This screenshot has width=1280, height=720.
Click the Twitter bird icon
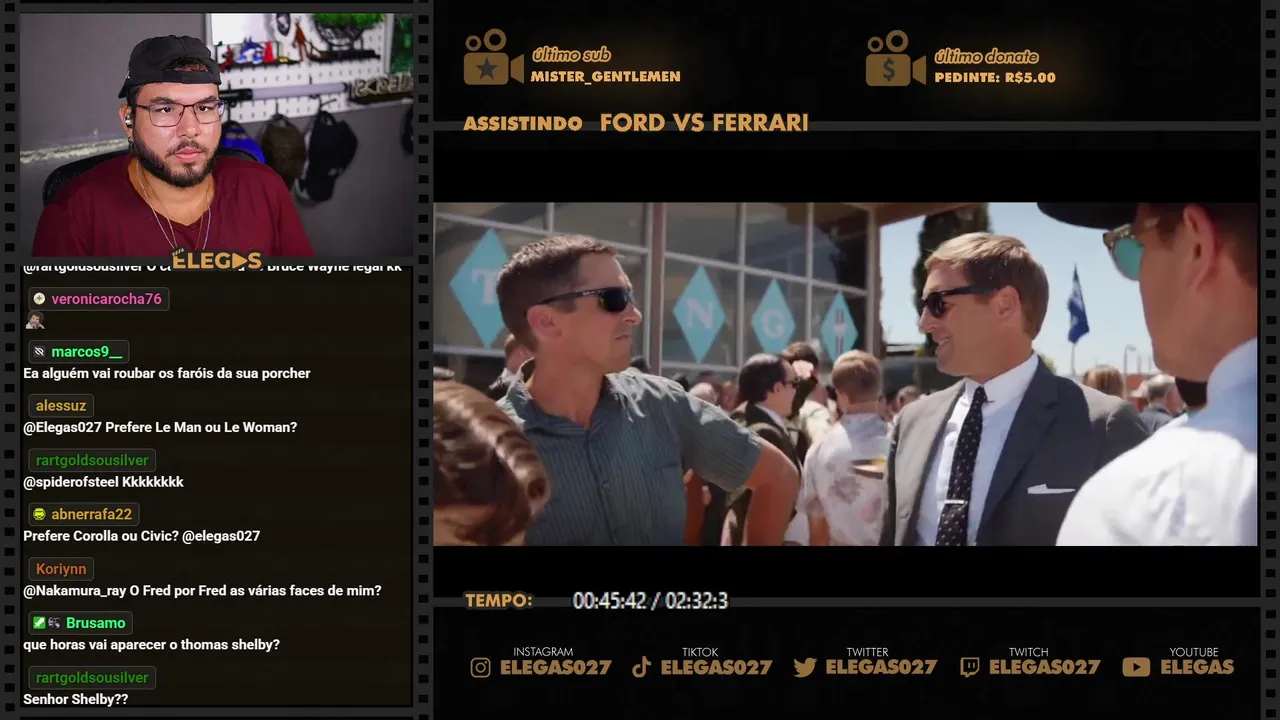click(805, 667)
